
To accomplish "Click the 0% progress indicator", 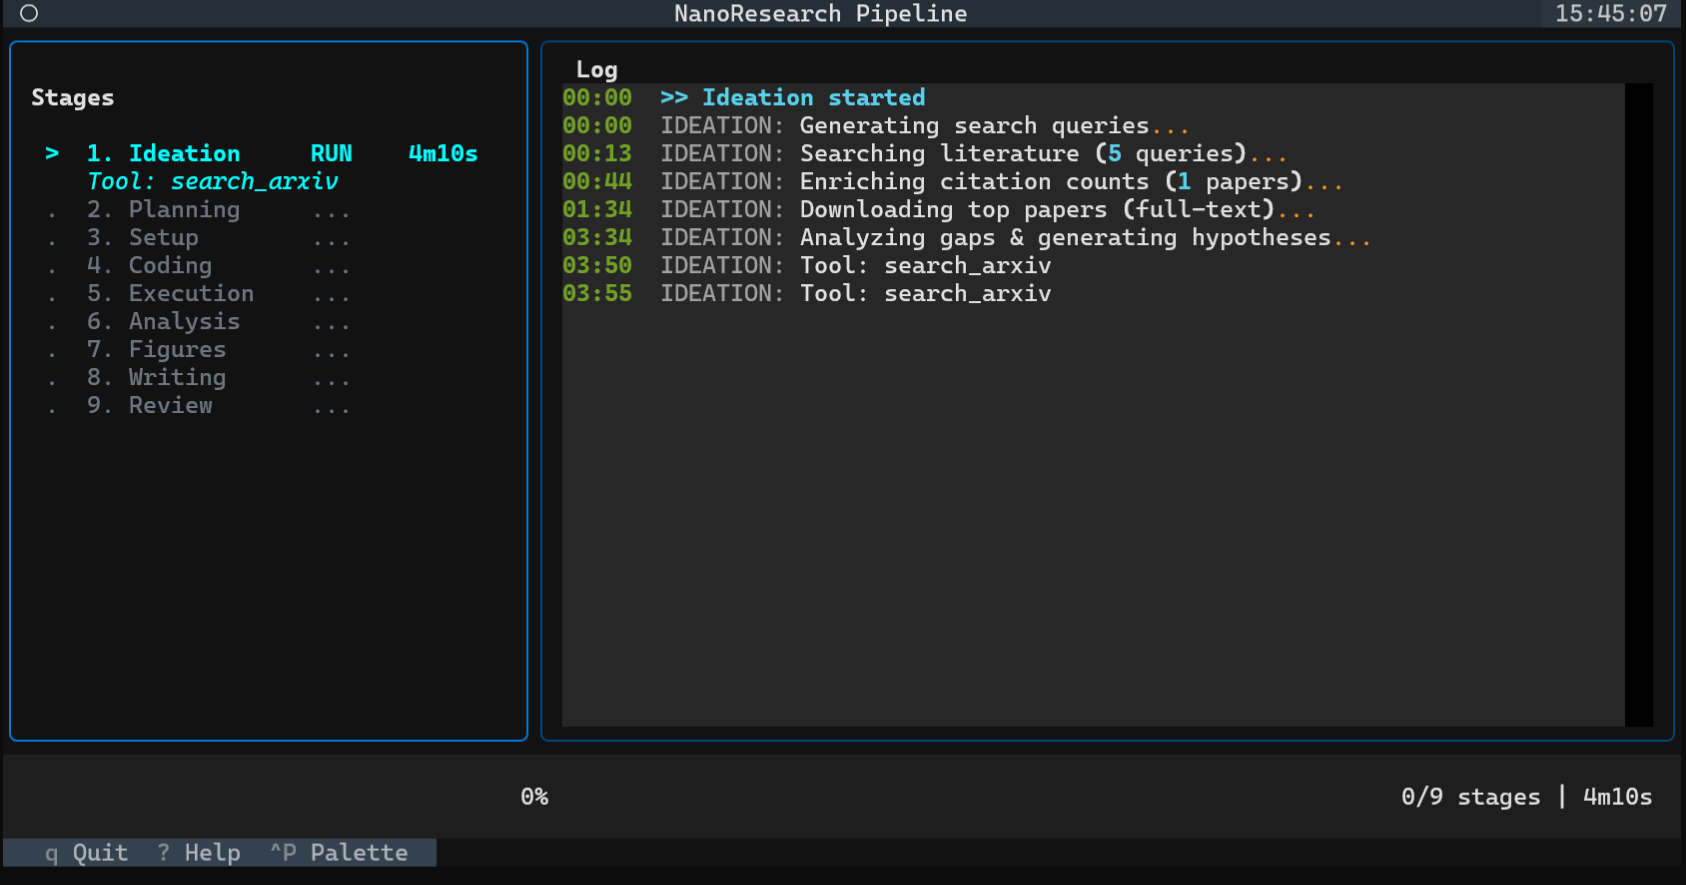I will tap(534, 796).
